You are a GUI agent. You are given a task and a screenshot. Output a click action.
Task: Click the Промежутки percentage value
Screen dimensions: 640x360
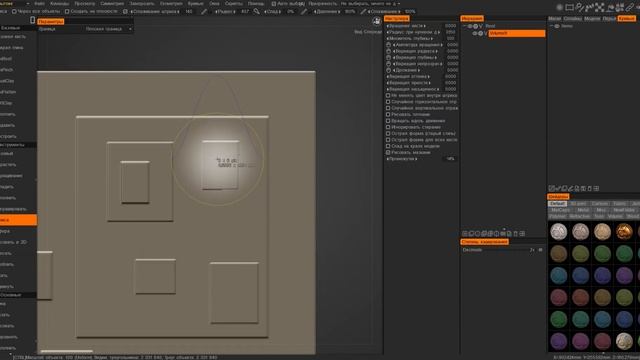[450, 159]
